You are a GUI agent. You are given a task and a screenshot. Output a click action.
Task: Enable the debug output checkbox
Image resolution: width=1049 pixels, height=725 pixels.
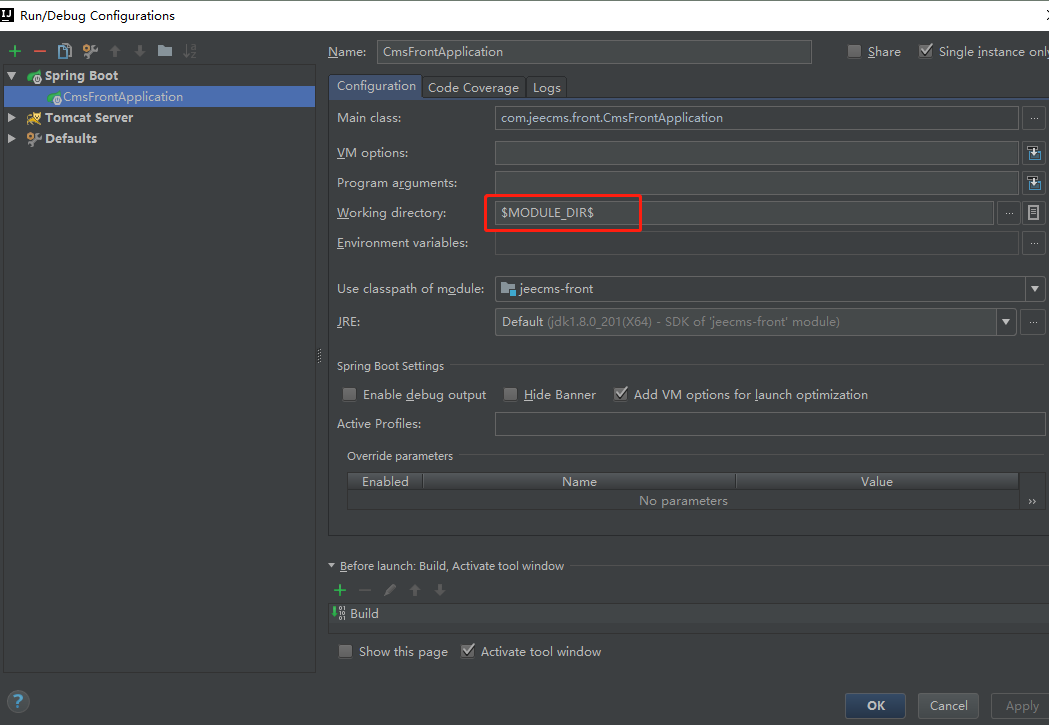pos(349,395)
